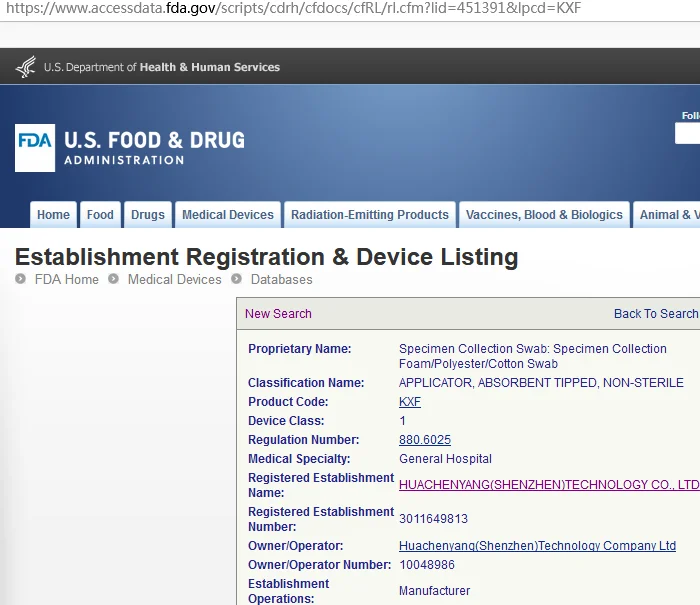Open regulation number 880.6025 link
The width and height of the screenshot is (700, 605).
coord(425,440)
